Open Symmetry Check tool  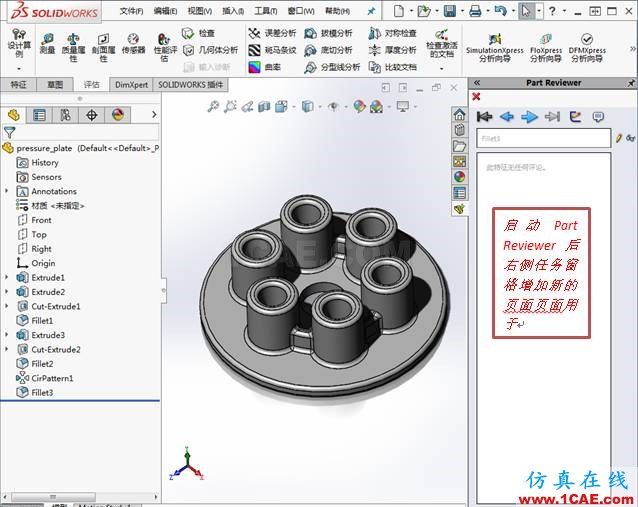click(392, 33)
